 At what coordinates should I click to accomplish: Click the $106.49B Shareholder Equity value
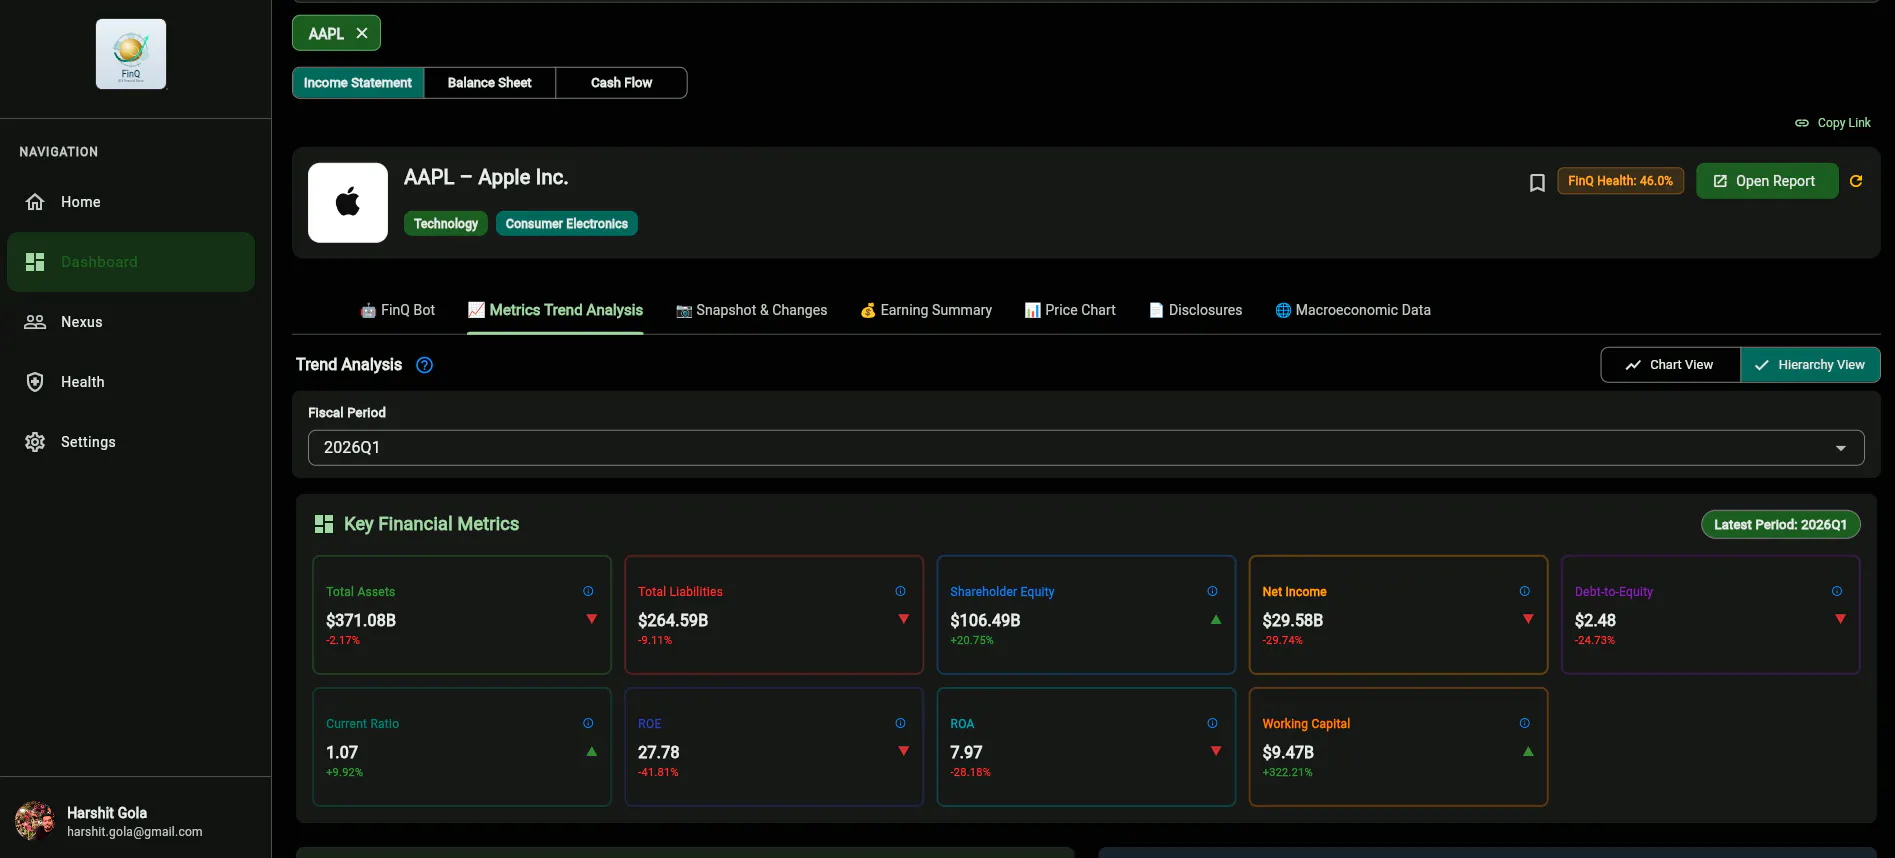click(985, 620)
